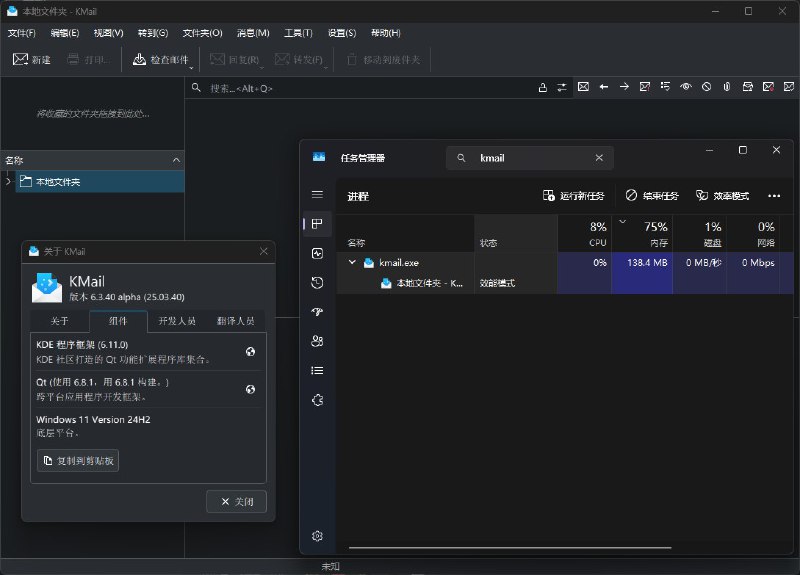Viewport: 800px width, 575px height.
Task: Click the 结束任务 end task button
Action: pos(652,196)
